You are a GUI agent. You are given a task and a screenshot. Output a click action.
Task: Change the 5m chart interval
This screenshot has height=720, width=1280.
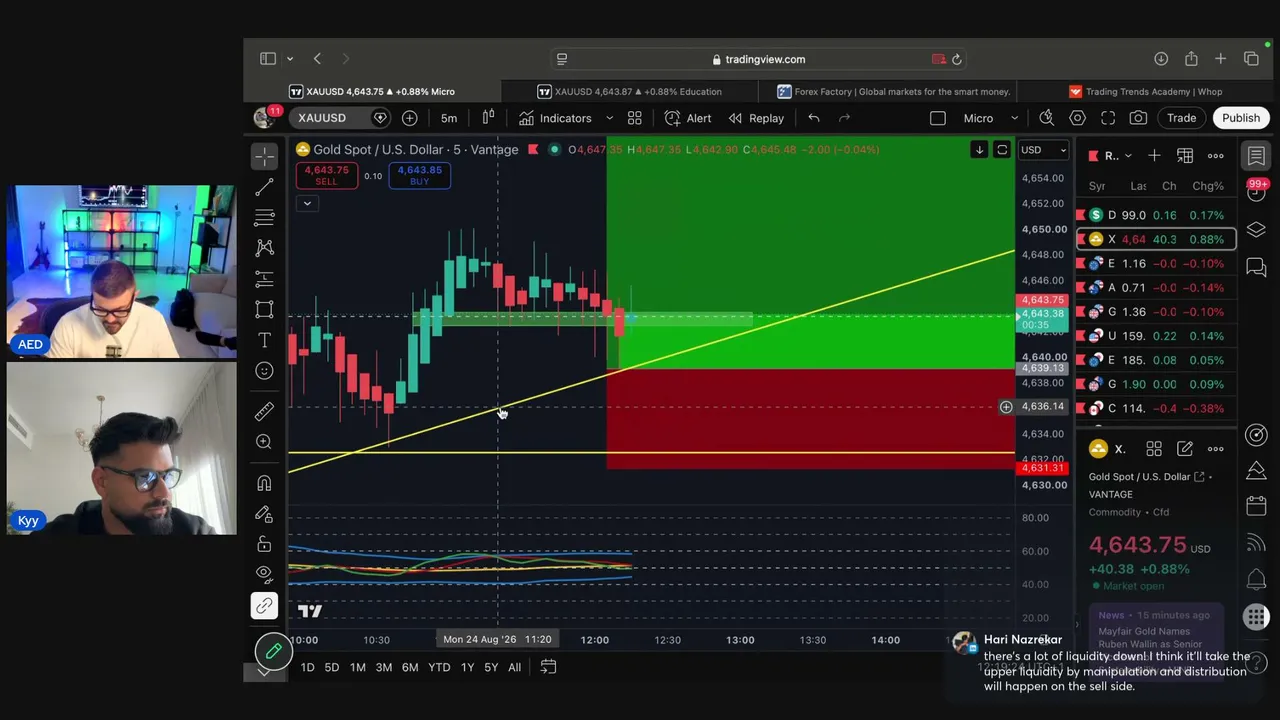coord(449,118)
